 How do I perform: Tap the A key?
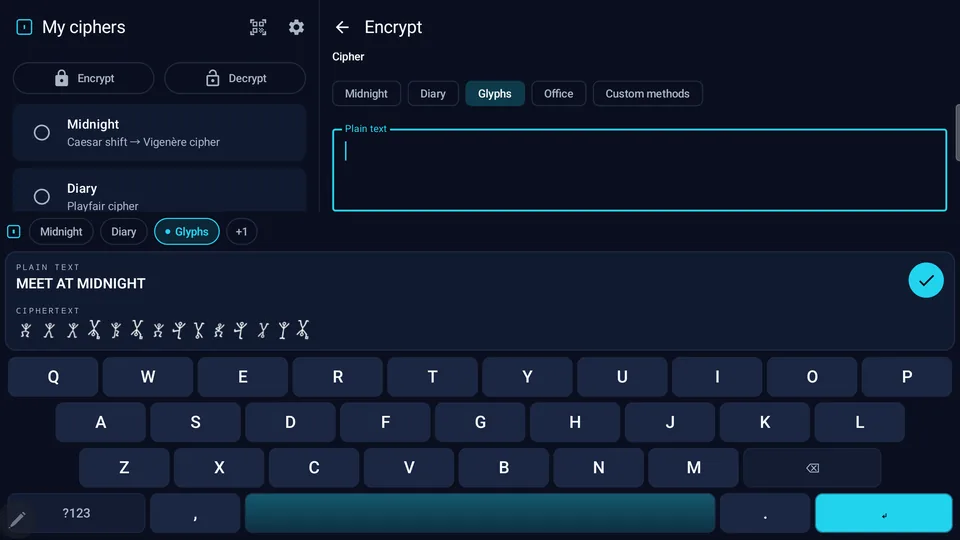(100, 422)
